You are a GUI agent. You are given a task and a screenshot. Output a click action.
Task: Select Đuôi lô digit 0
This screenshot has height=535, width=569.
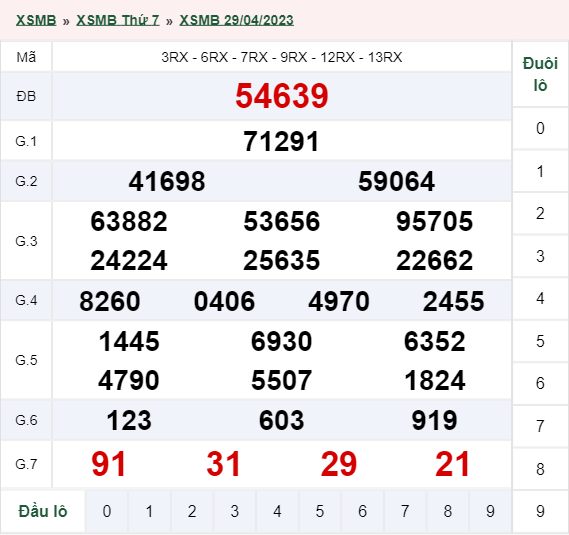click(x=540, y=128)
